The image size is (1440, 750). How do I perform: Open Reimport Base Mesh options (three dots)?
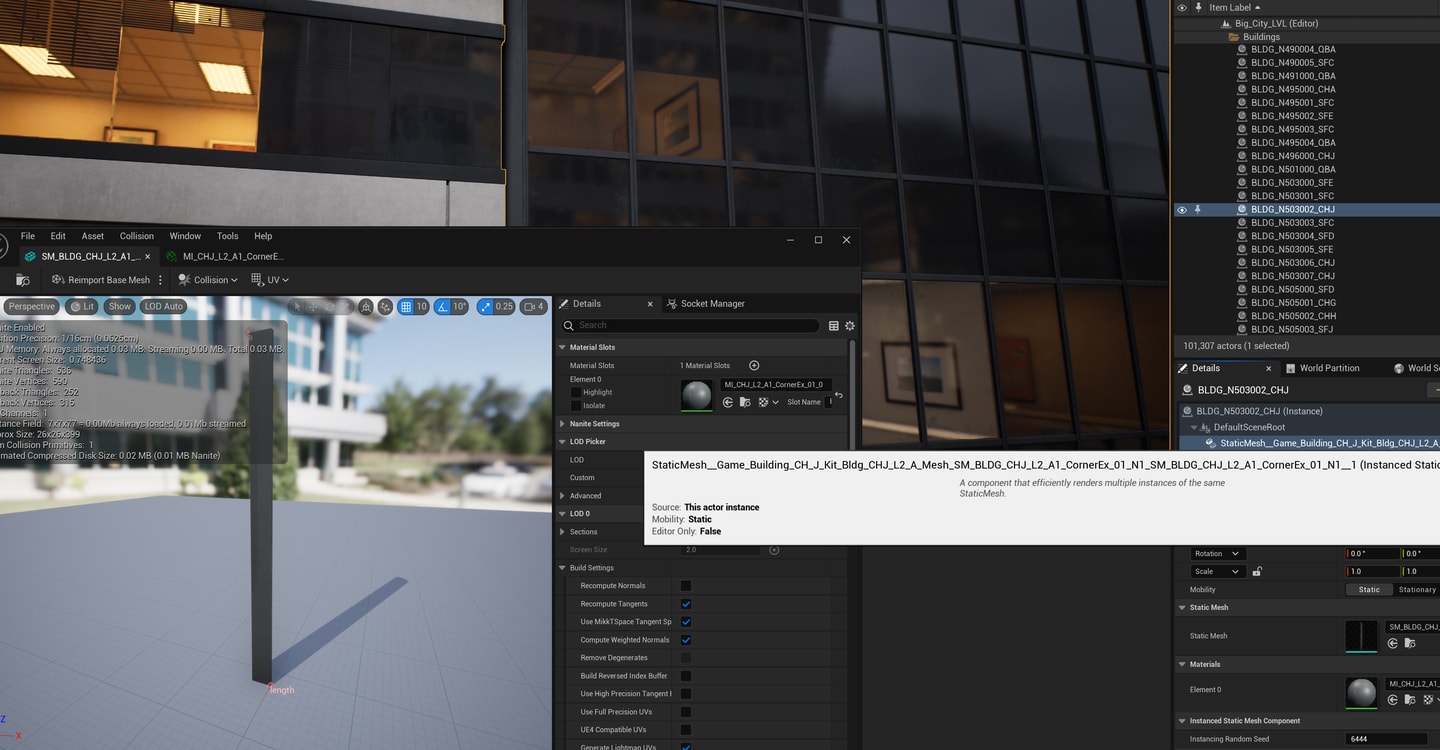(161, 280)
